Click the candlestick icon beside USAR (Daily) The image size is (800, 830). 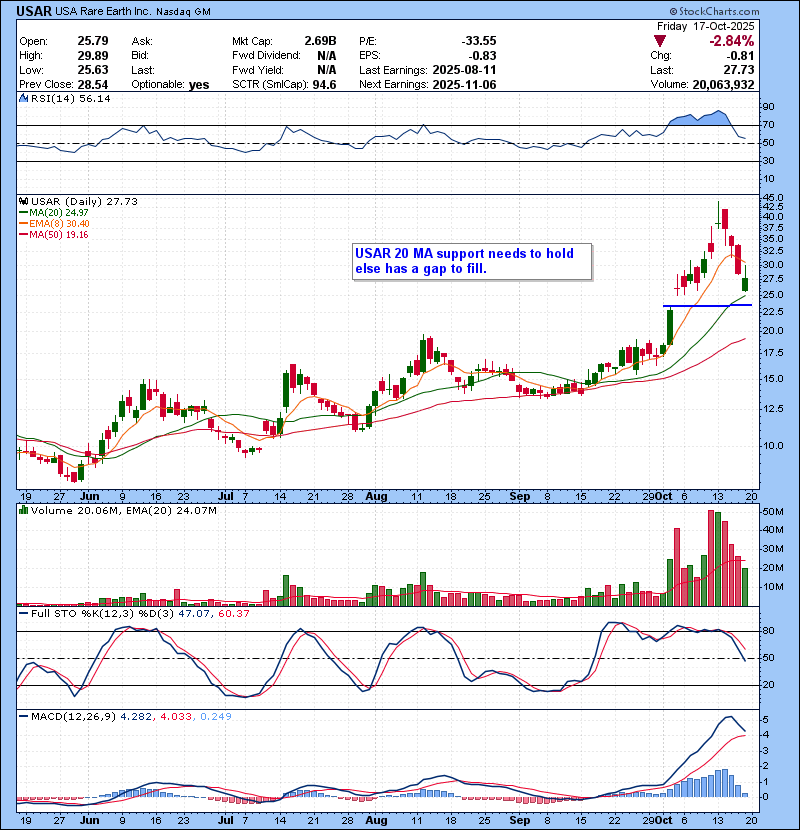(x=23, y=202)
